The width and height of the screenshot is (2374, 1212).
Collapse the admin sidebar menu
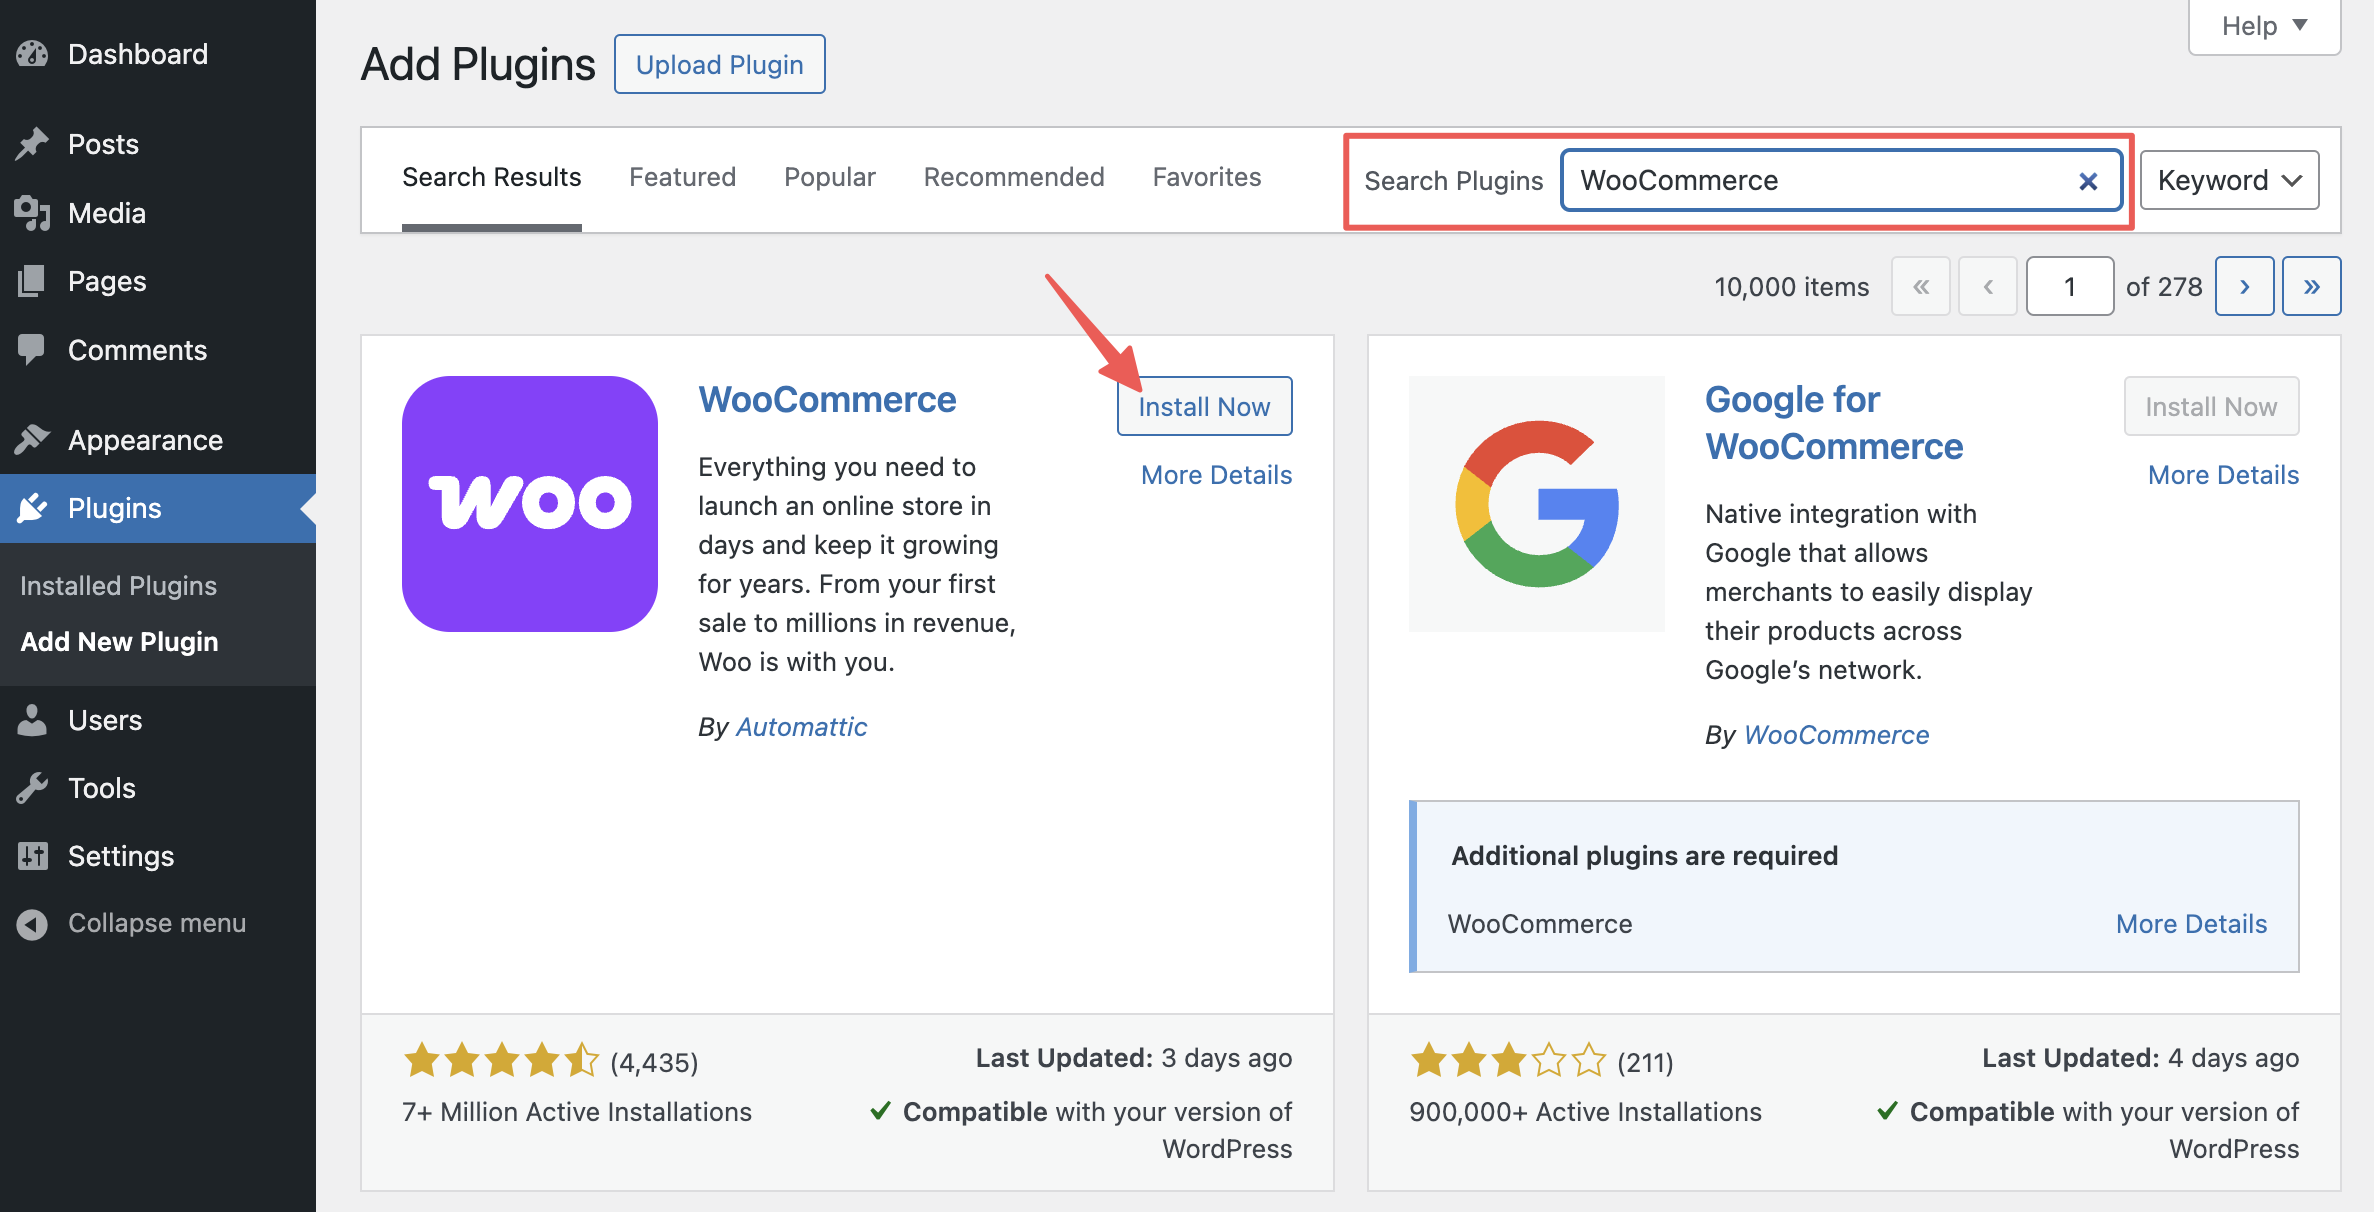click(x=156, y=922)
